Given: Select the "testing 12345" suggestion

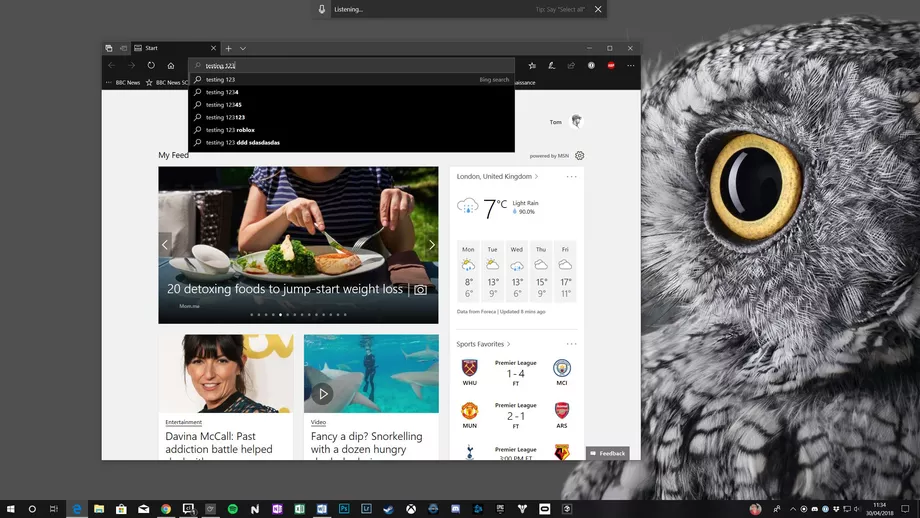Looking at the screenshot, I should click(x=224, y=105).
